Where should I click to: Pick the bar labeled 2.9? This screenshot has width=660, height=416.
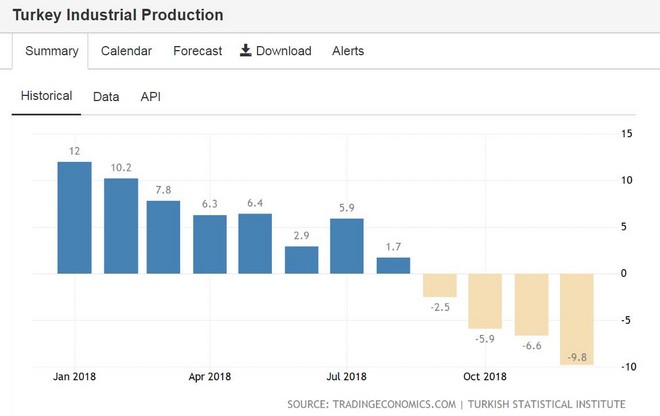pyautogui.click(x=302, y=260)
